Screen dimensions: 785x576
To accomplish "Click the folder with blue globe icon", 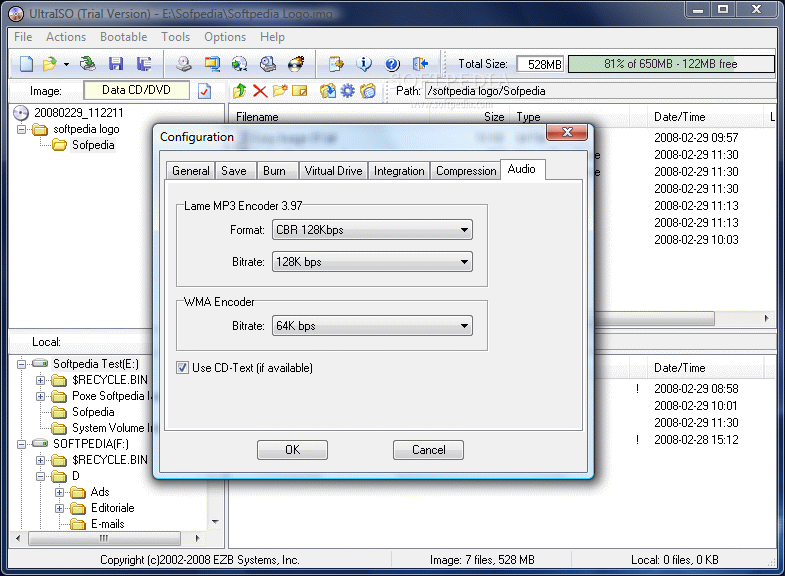I will (367, 91).
